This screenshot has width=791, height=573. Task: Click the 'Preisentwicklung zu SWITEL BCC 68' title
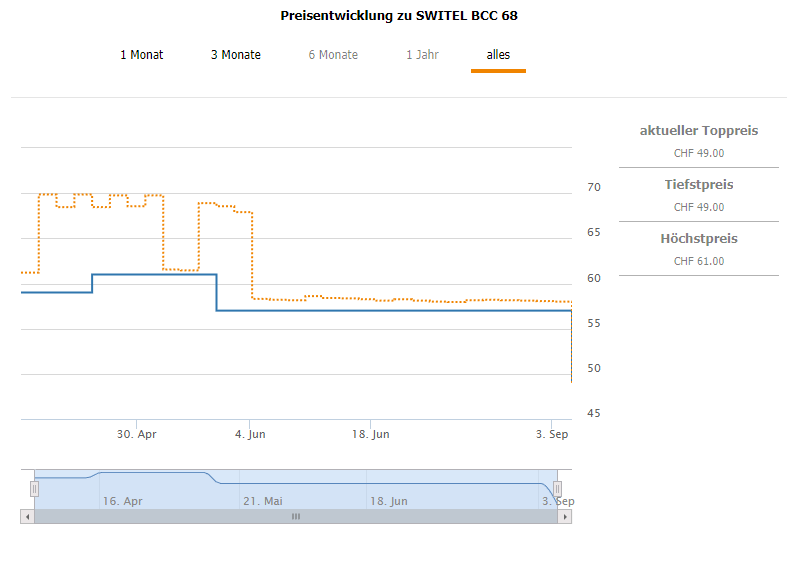tap(399, 16)
